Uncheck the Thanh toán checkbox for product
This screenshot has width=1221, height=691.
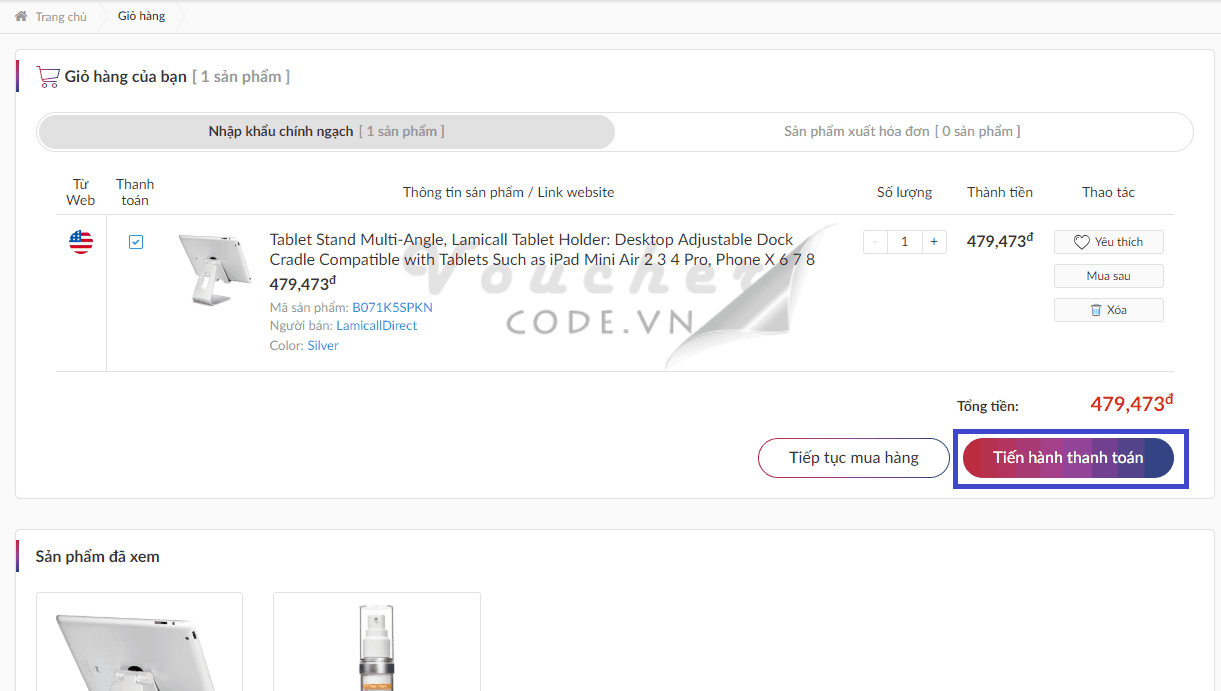click(136, 242)
